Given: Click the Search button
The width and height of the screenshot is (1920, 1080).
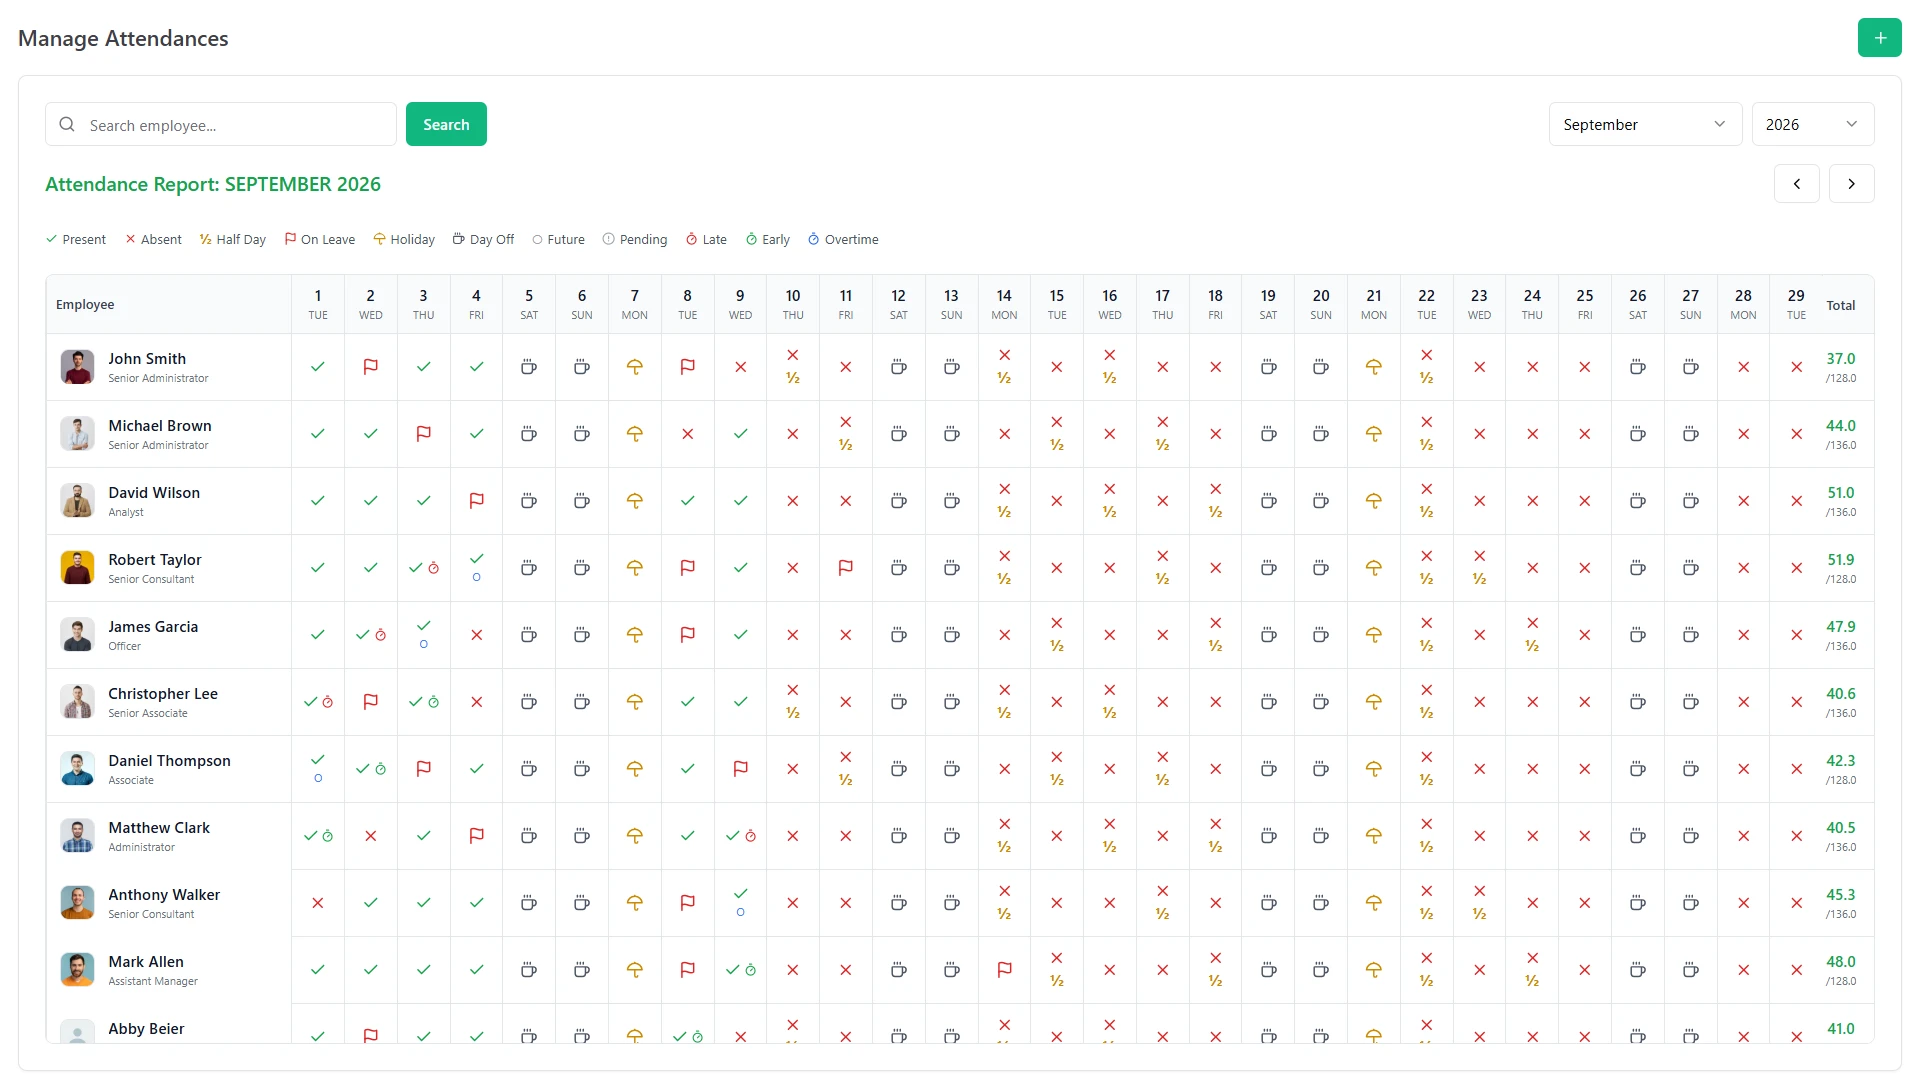Looking at the screenshot, I should 446,124.
